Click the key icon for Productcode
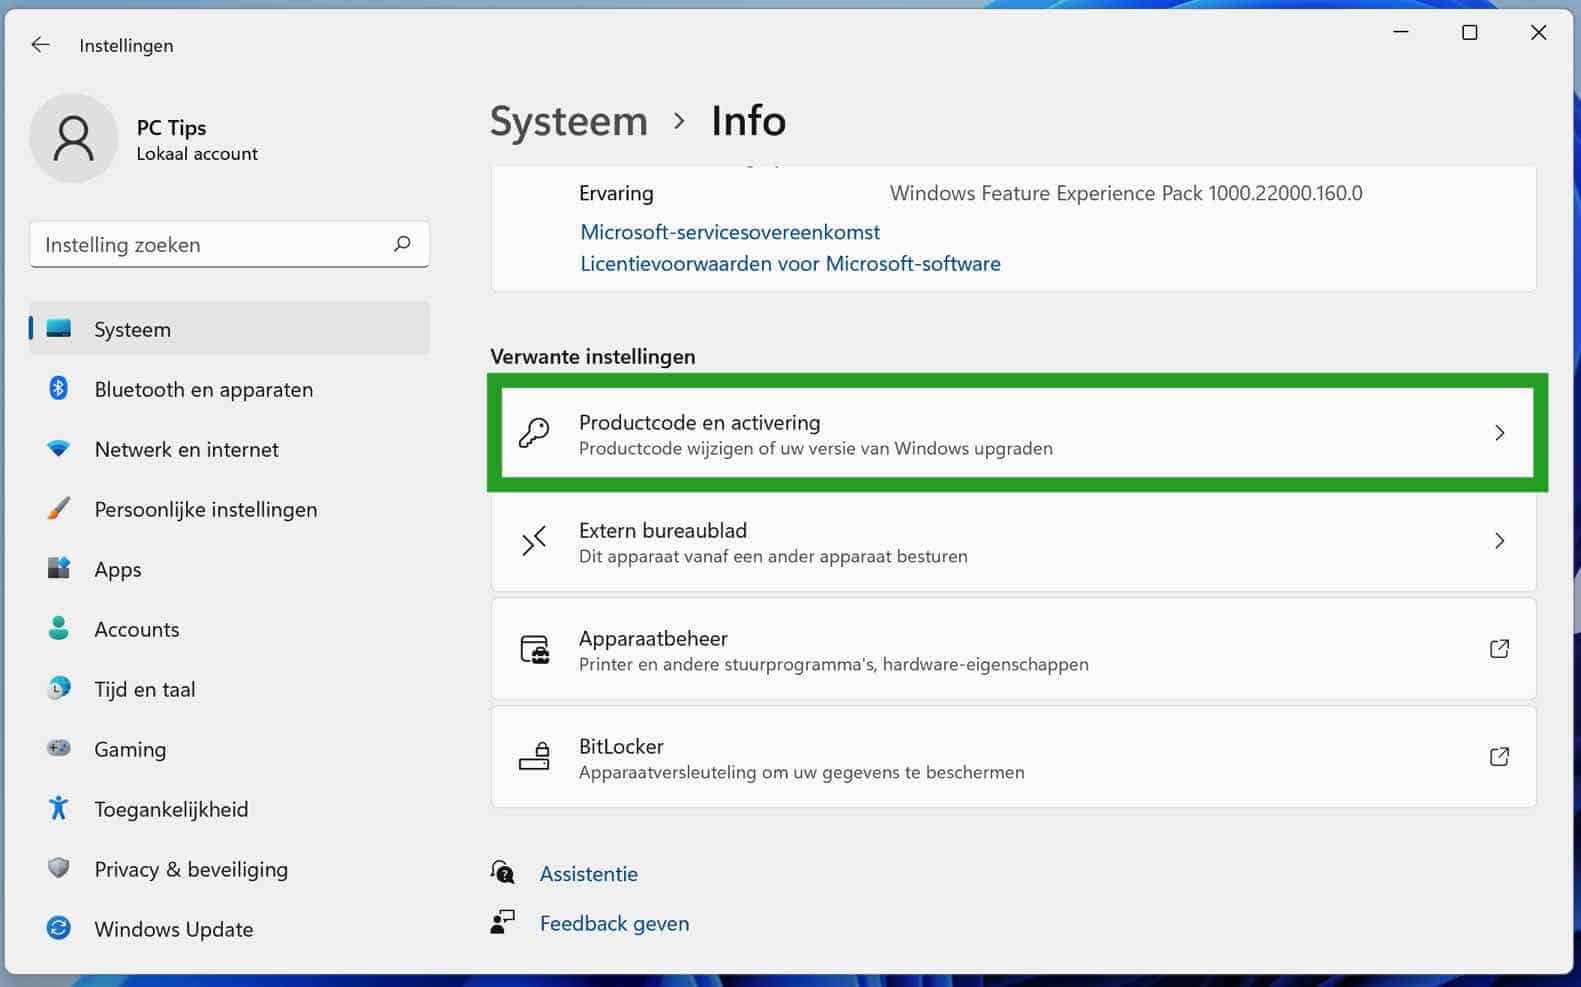1581x987 pixels. point(534,433)
